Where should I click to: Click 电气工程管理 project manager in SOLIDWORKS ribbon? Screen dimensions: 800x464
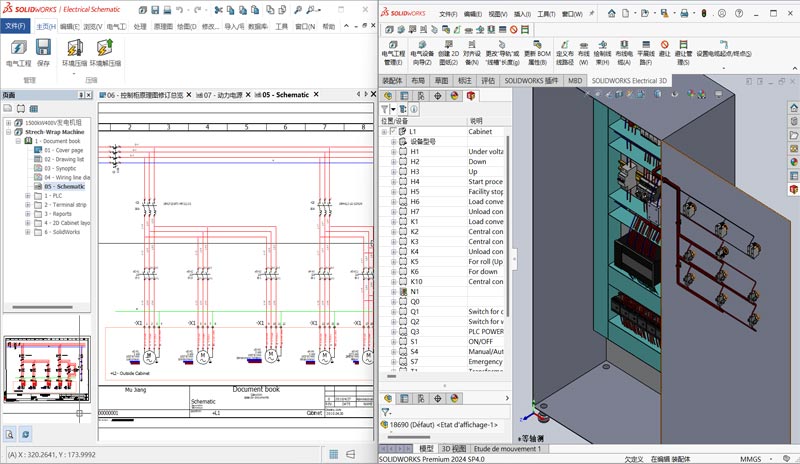[393, 53]
